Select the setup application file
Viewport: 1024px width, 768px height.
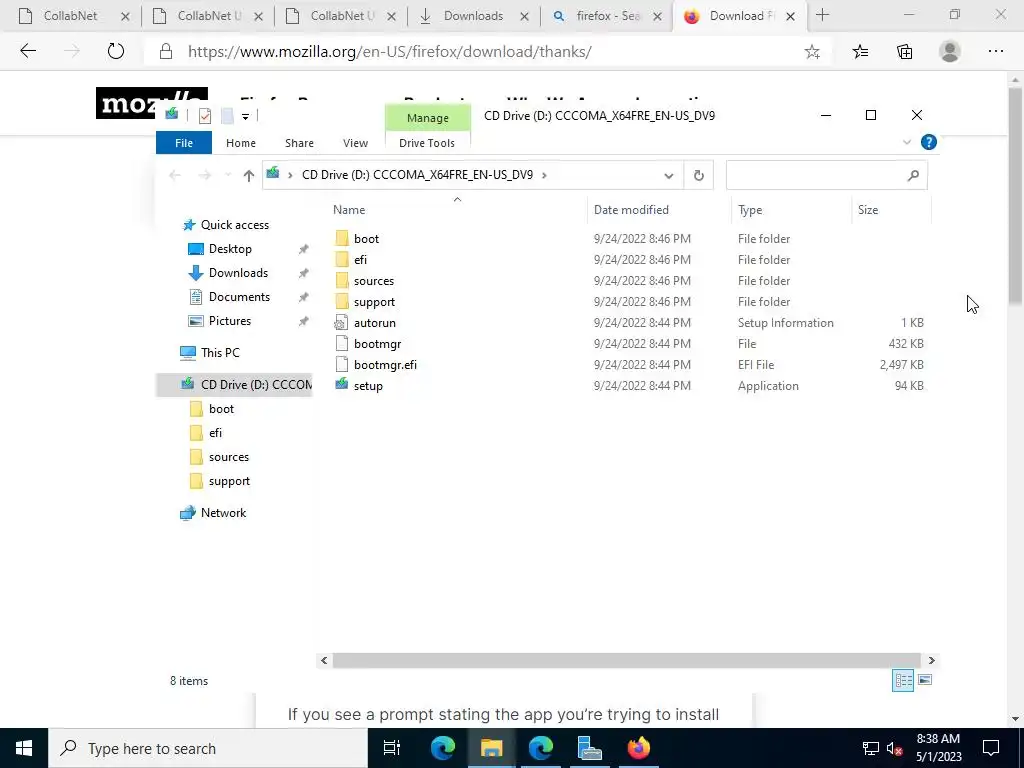point(368,386)
